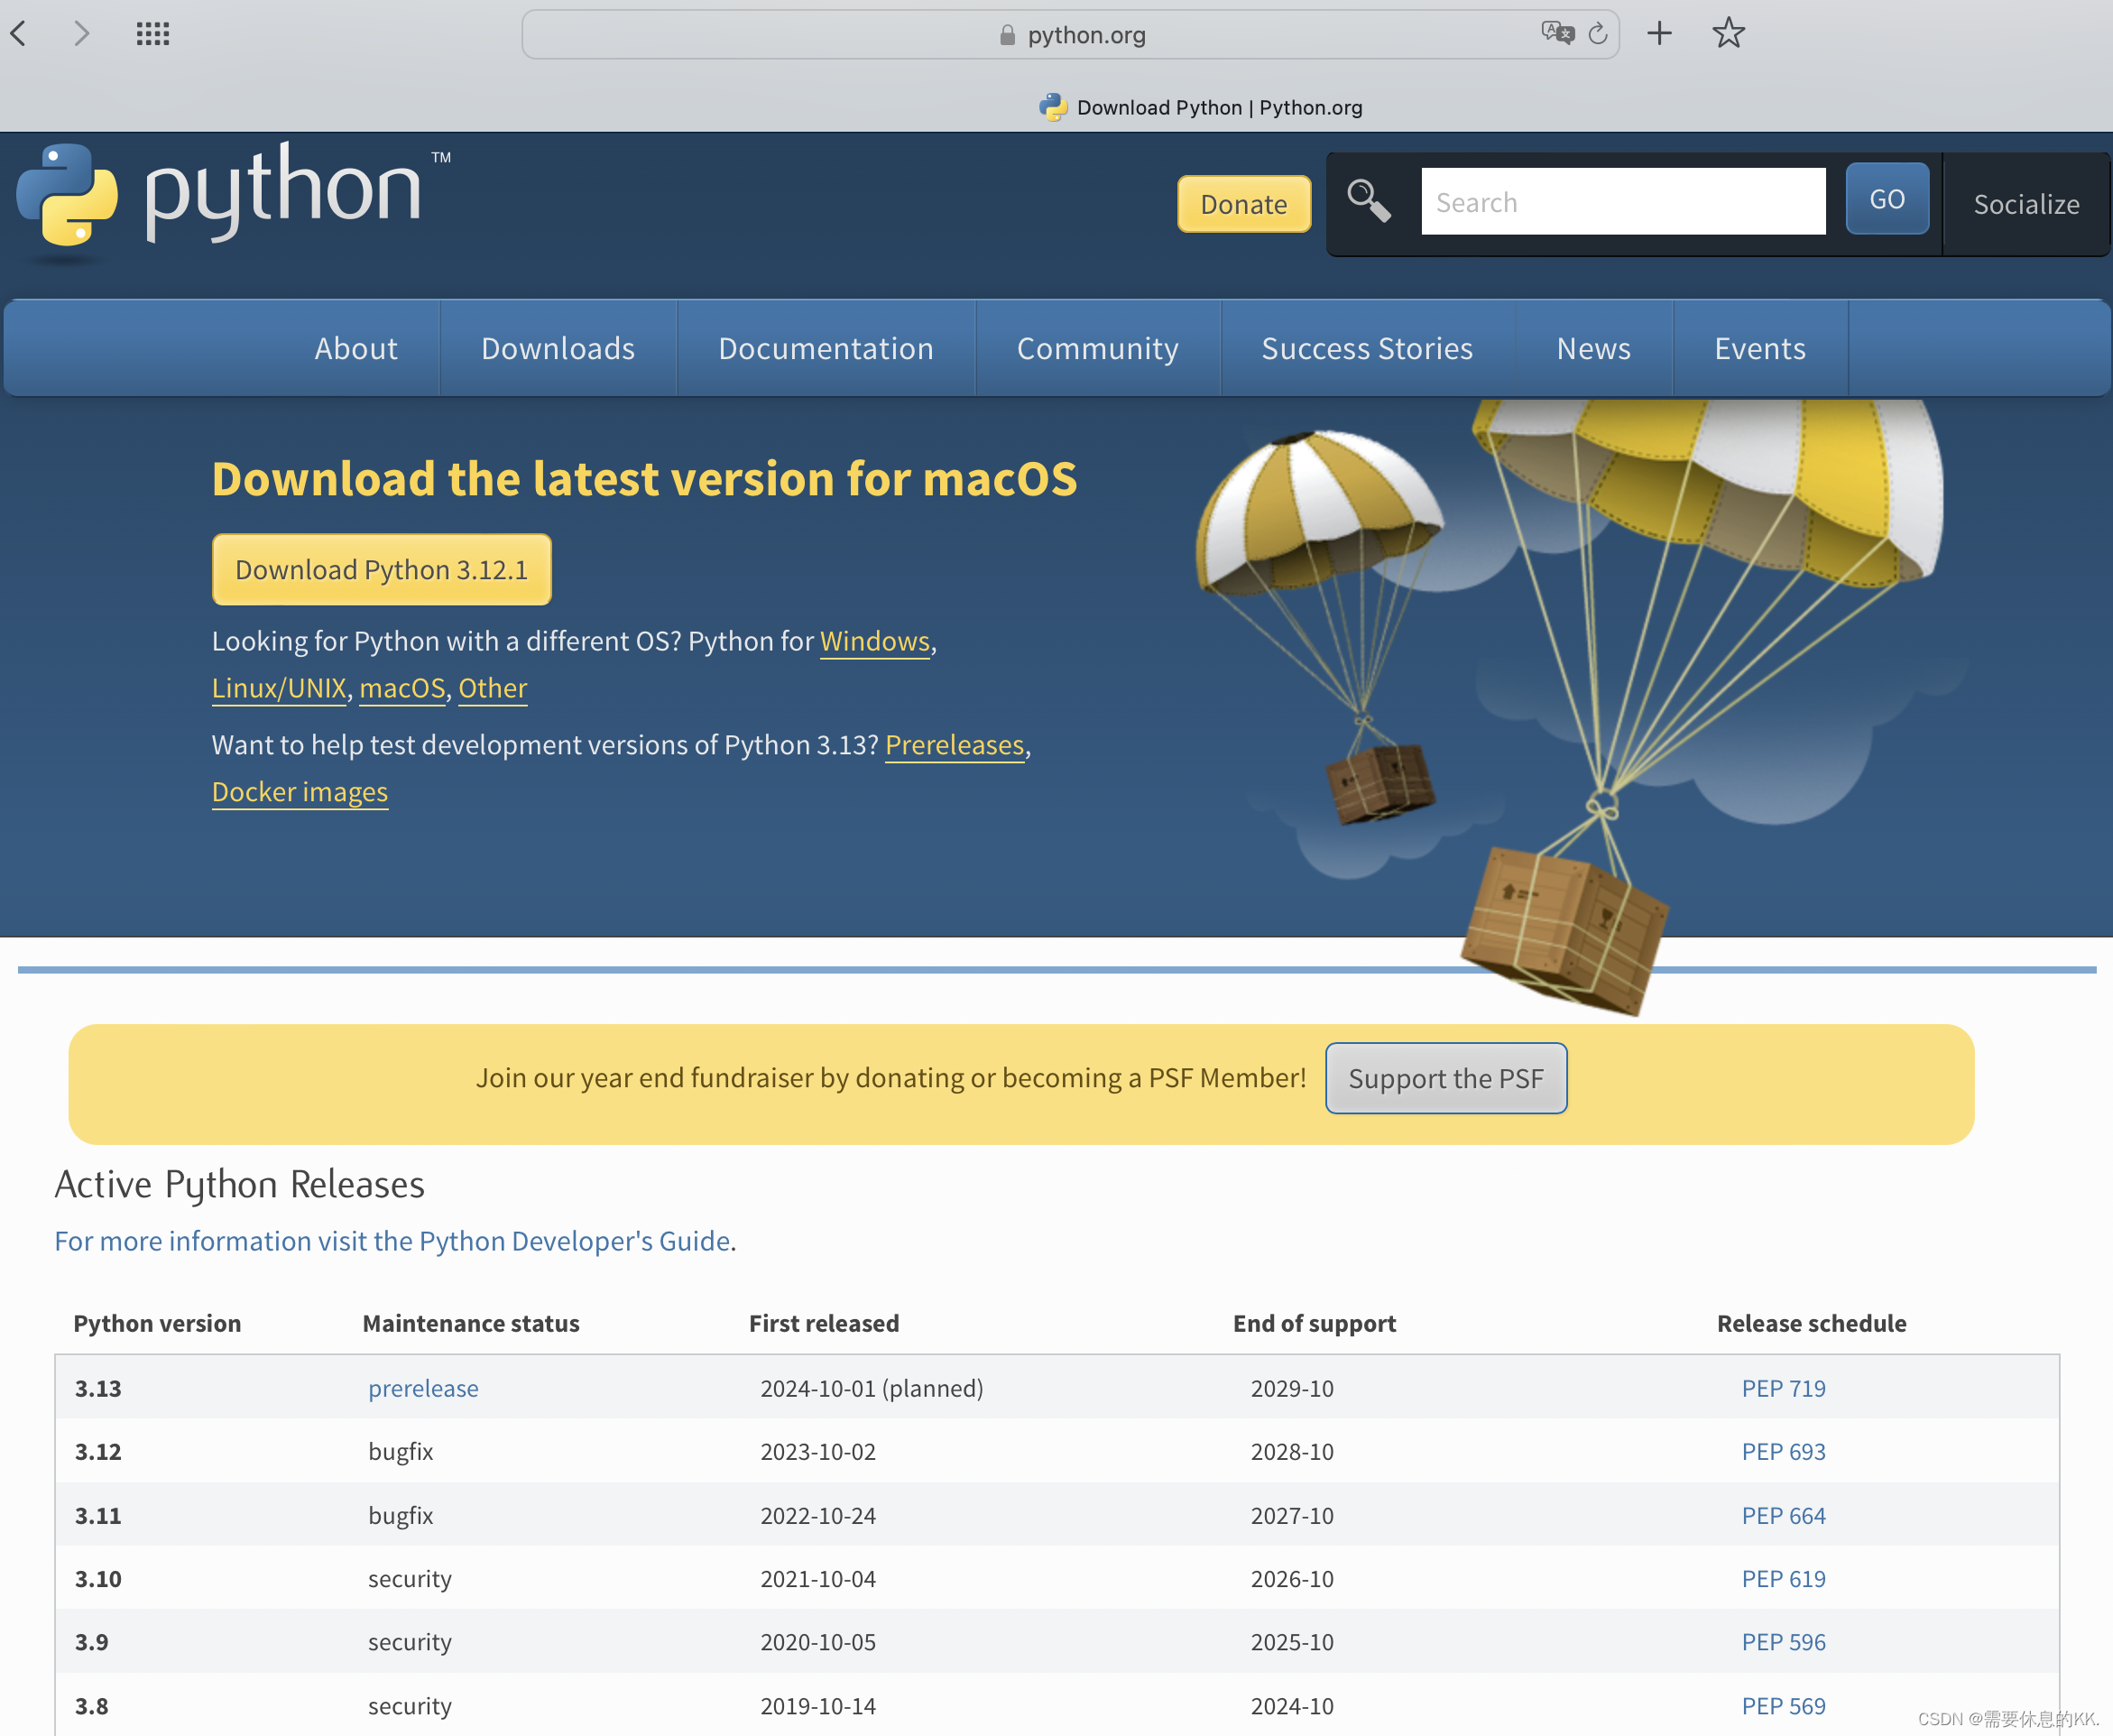
Task: Click the translate page icon in address bar
Action: coord(1557,33)
